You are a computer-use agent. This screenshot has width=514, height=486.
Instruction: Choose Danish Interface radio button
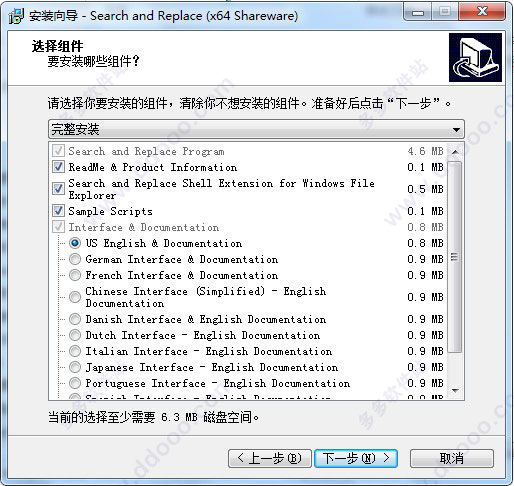(x=75, y=319)
